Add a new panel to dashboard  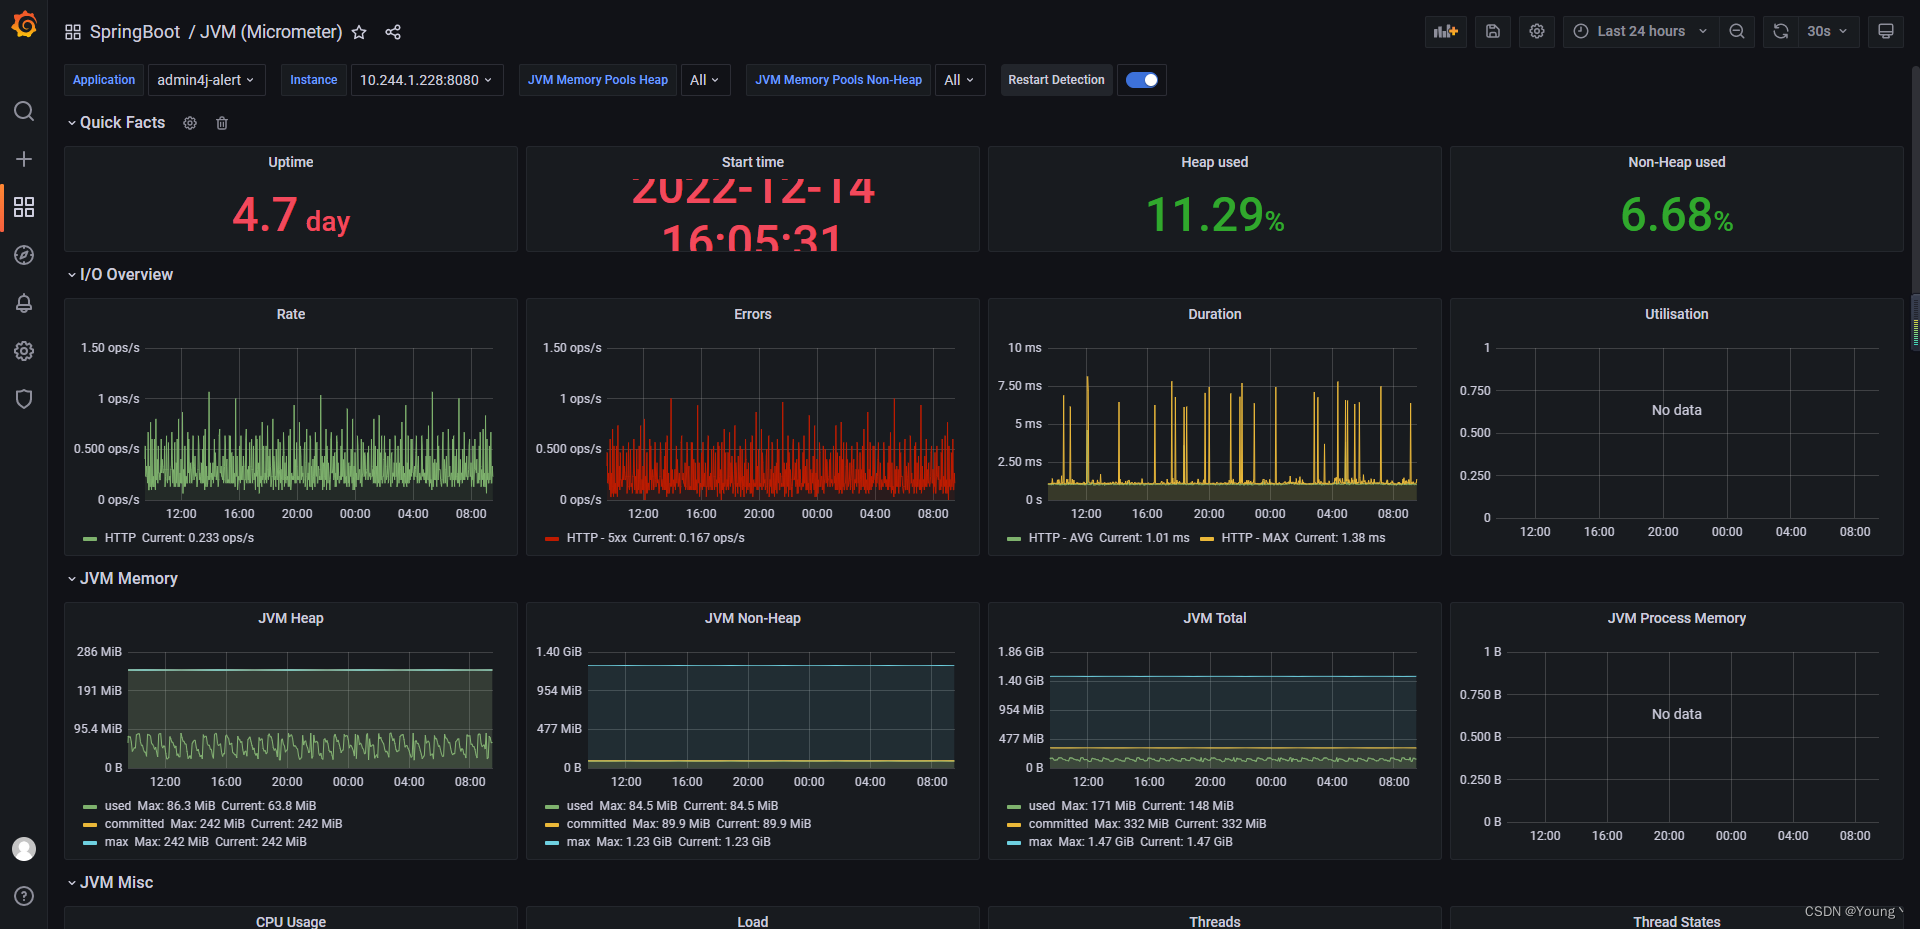1446,31
